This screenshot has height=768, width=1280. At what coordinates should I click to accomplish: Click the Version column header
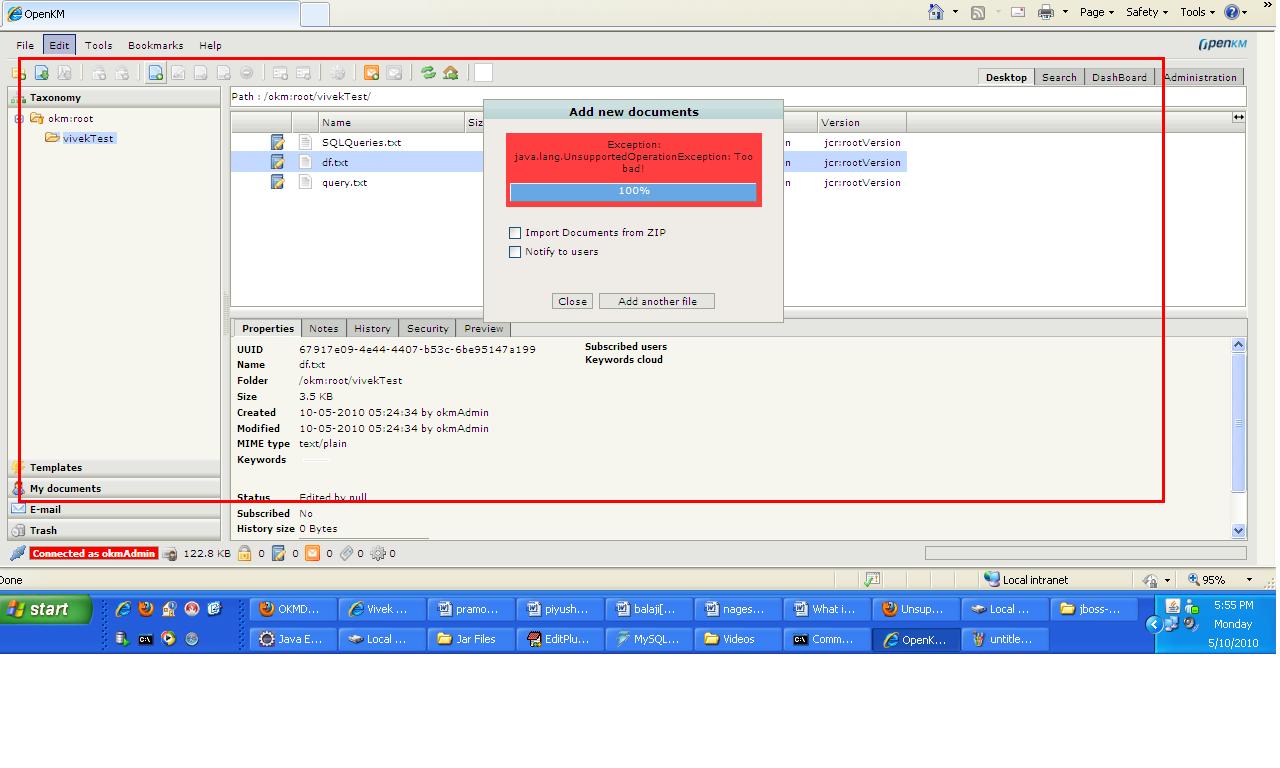coord(862,122)
